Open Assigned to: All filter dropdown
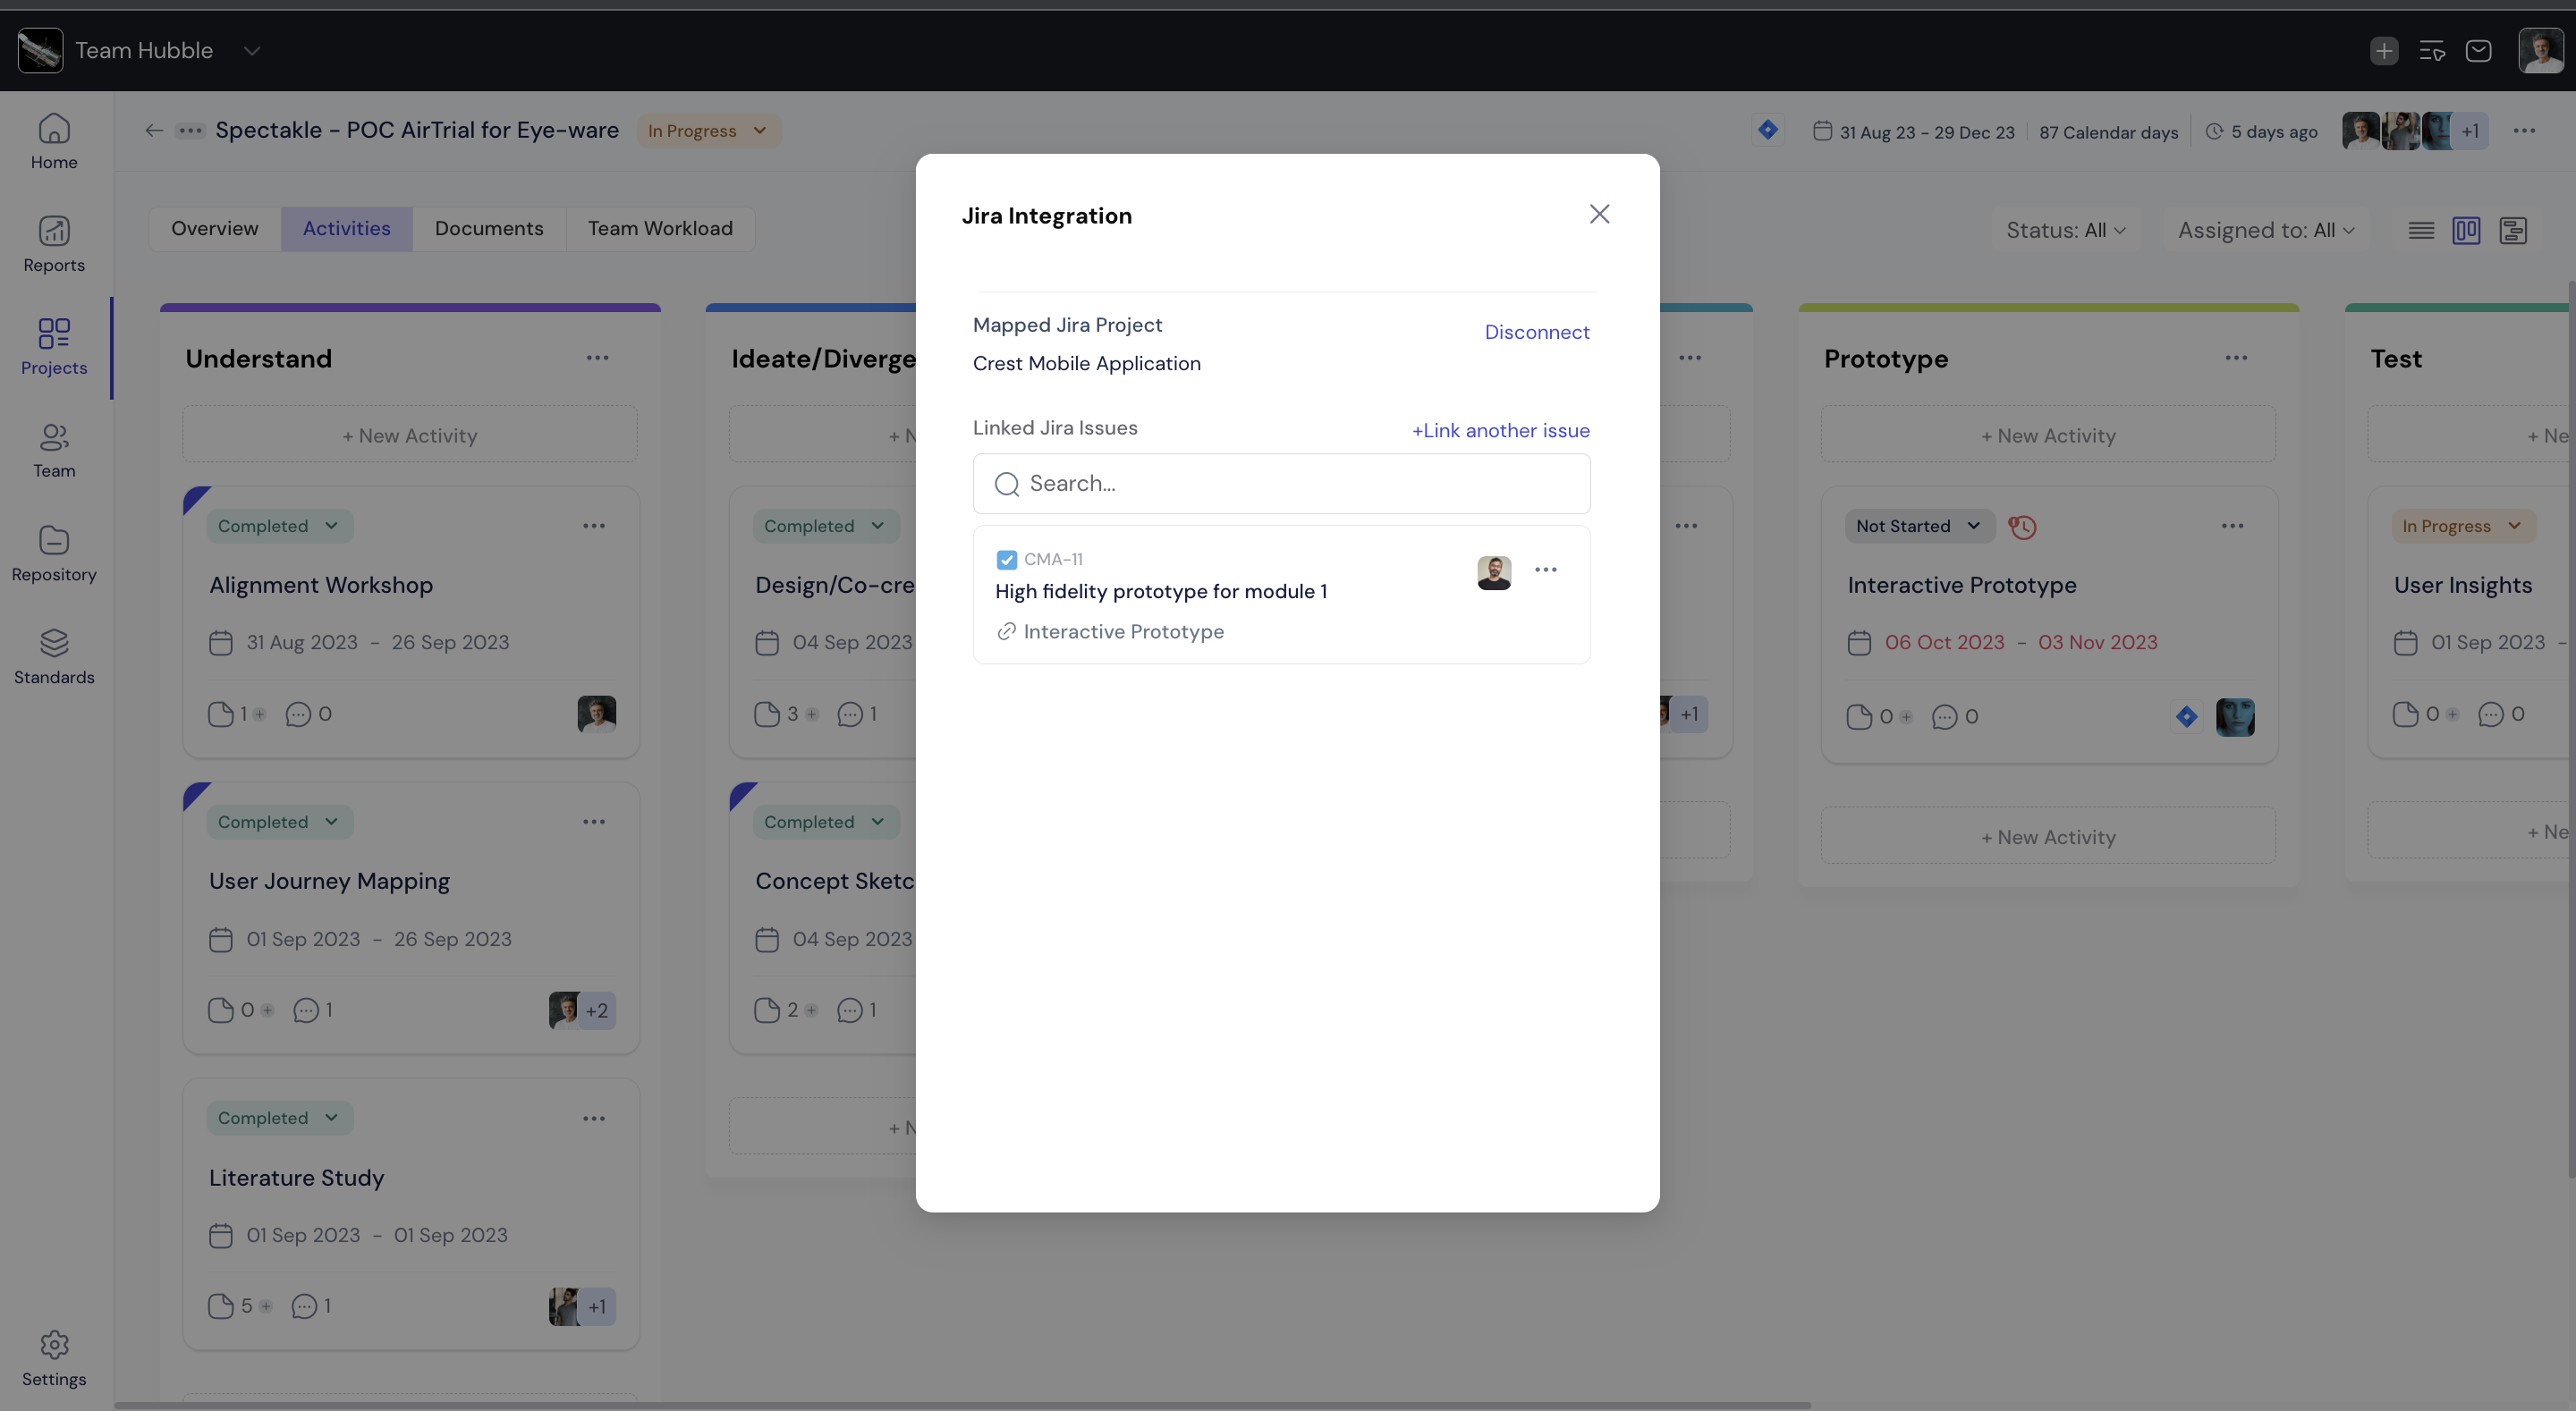Viewport: 2576px width, 1411px height. [2265, 231]
